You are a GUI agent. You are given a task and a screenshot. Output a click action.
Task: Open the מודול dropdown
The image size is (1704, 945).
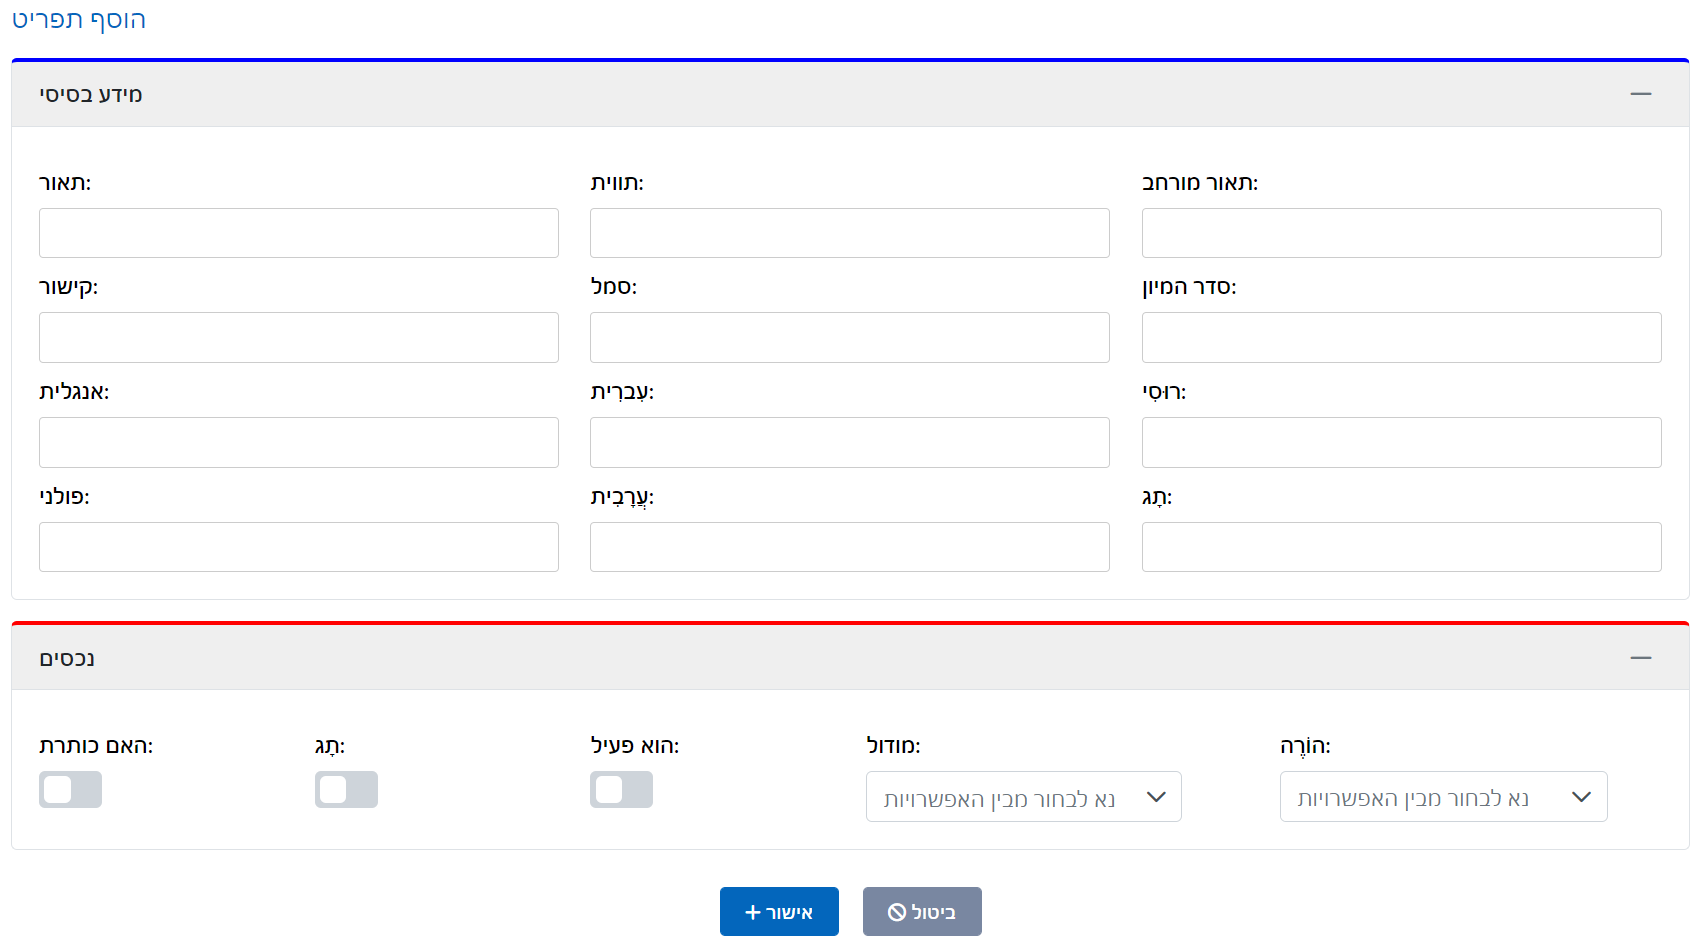1022,797
